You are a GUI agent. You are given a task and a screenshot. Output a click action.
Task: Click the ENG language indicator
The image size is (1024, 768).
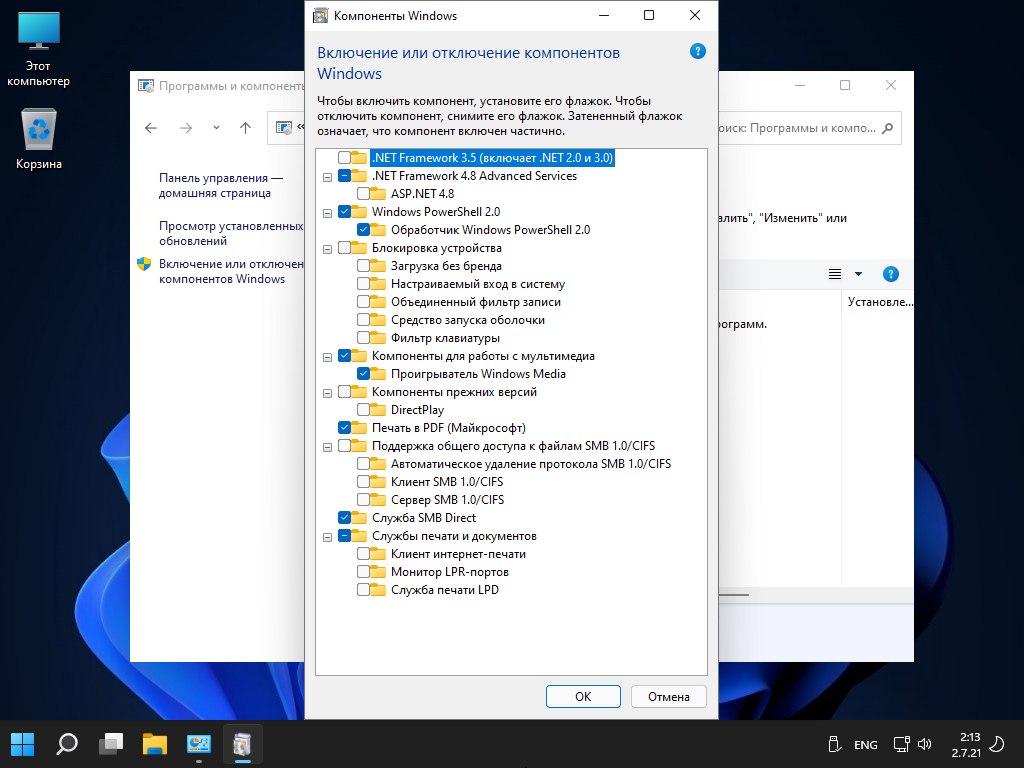pyautogui.click(x=865, y=744)
